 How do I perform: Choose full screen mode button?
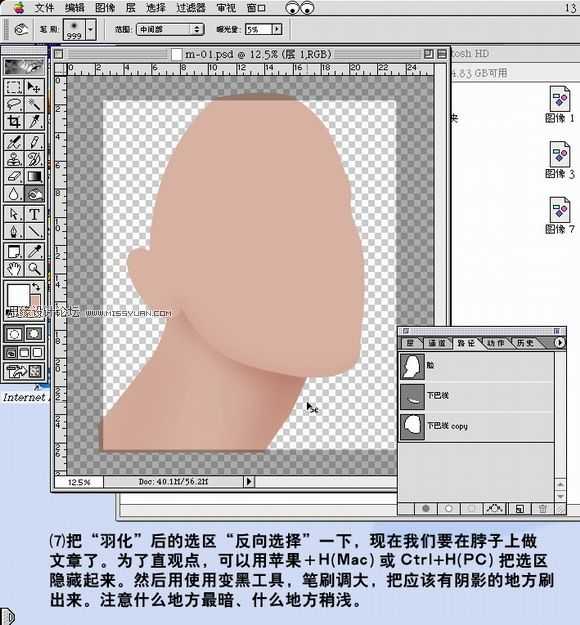coord(37,352)
